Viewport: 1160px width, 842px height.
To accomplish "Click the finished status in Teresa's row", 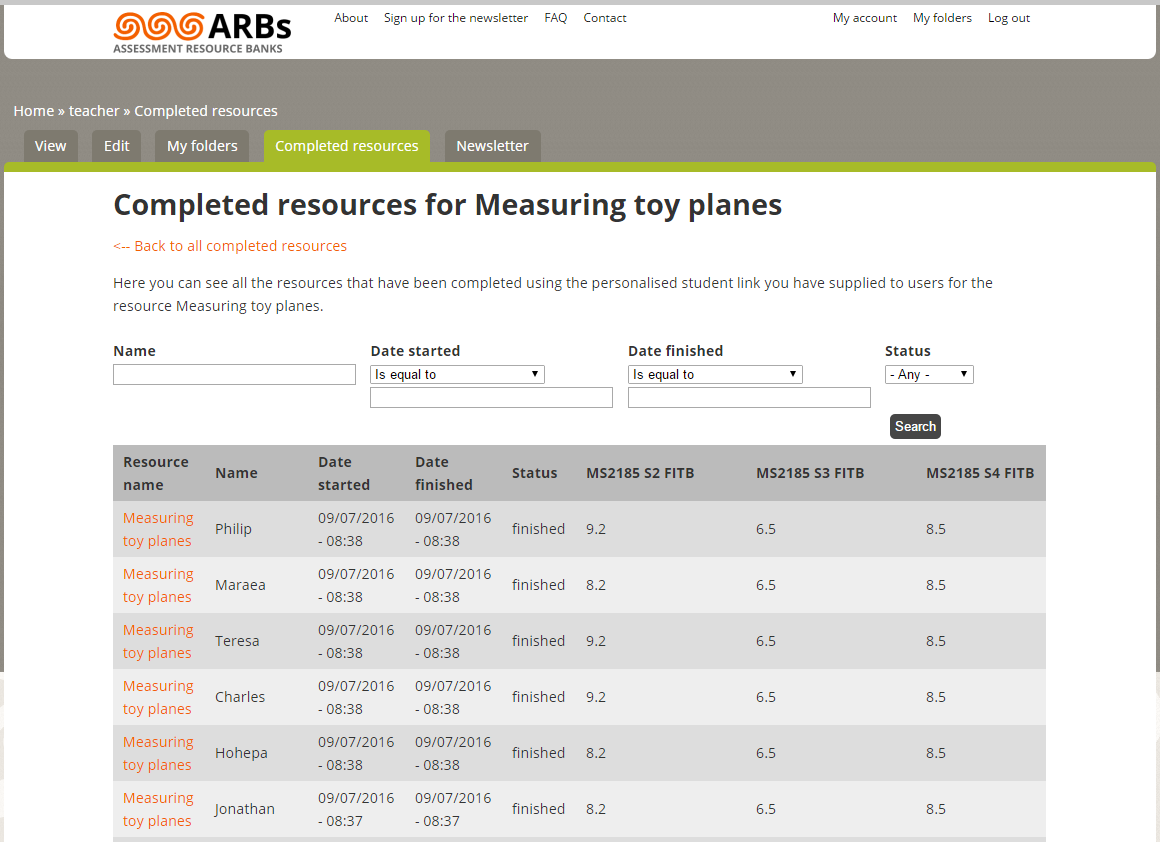I will point(538,641).
